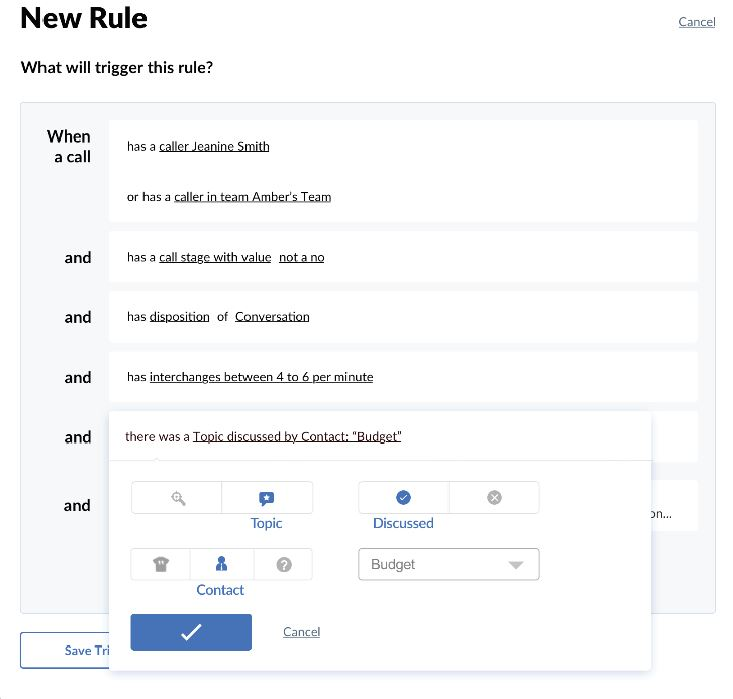The image size is (733, 699).
Task: Click the Topic discussed by Contact "Budget" summary
Action: (x=297, y=437)
